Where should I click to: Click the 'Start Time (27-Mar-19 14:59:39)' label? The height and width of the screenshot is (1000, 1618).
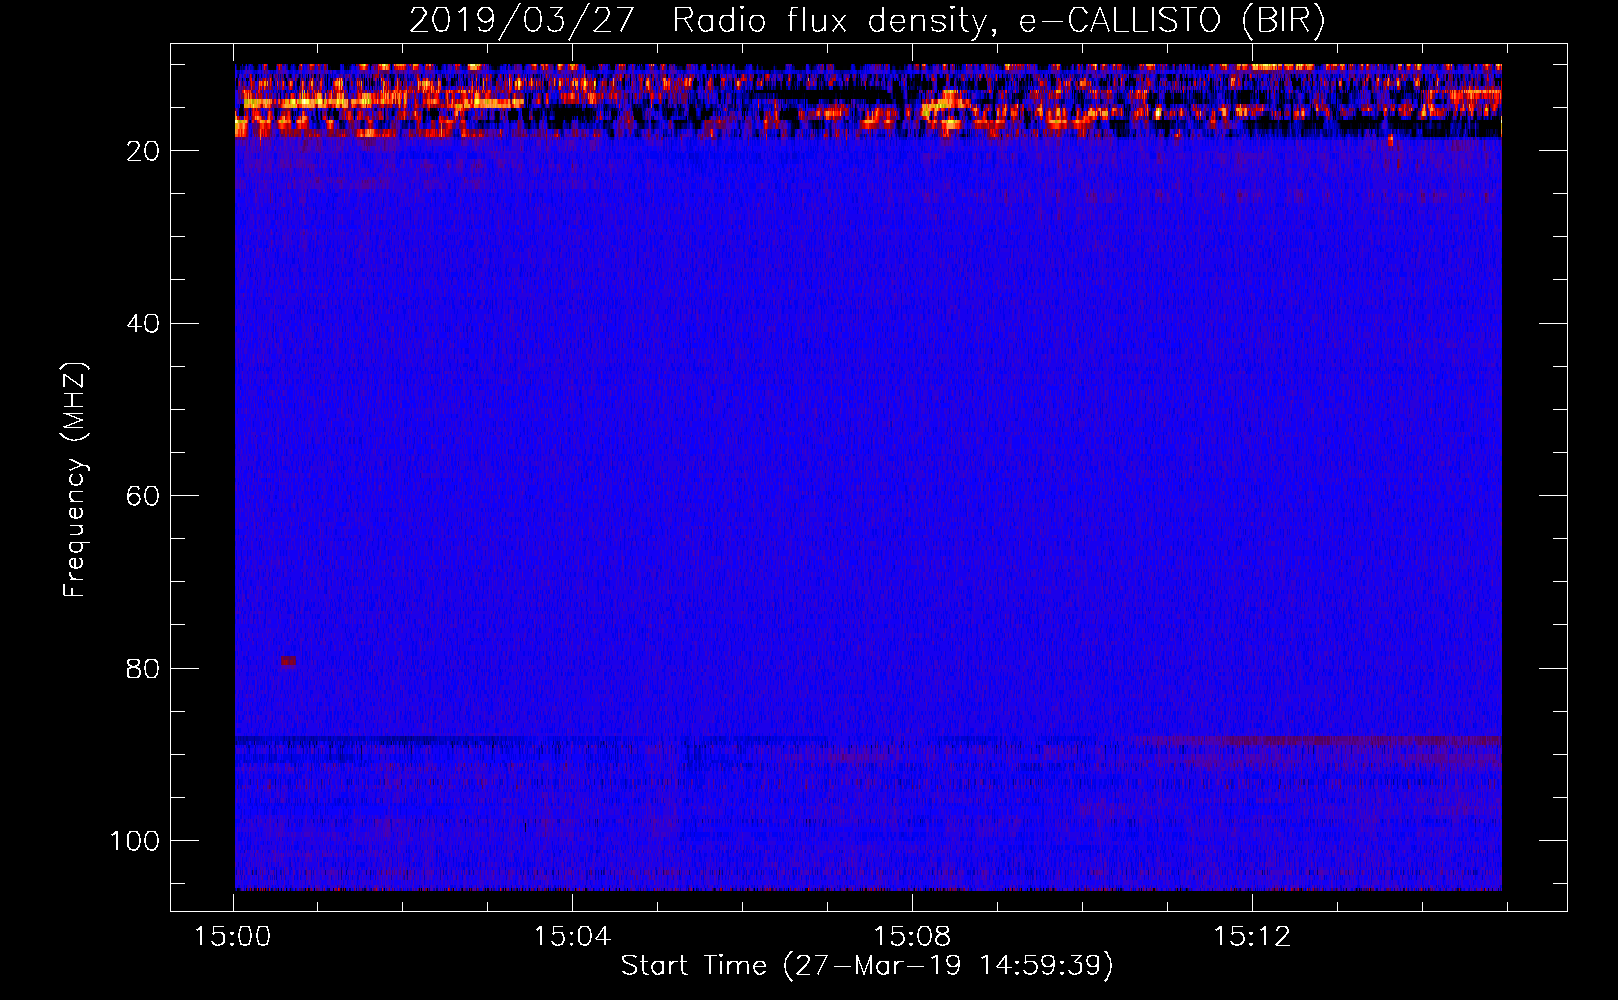pos(867,966)
